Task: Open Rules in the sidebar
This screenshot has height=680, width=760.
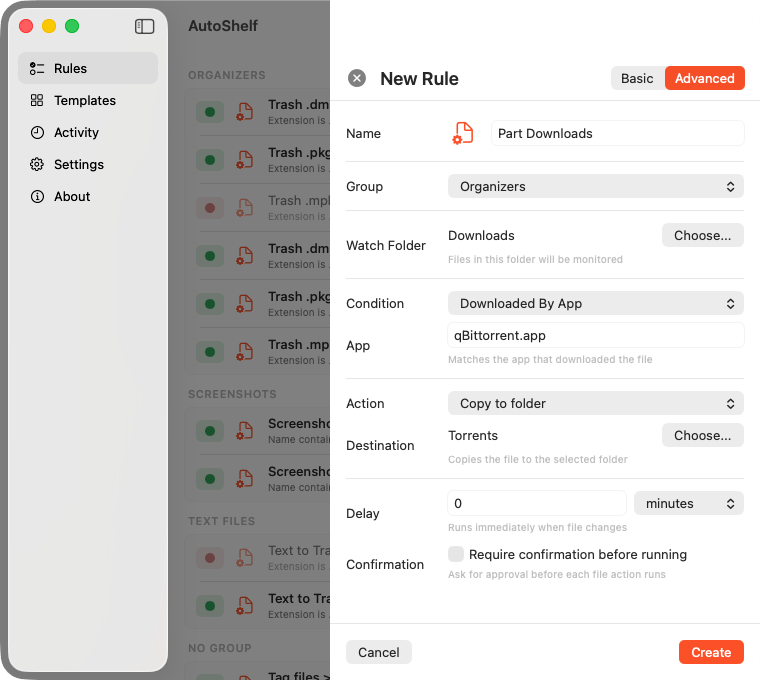Action: pos(88,68)
